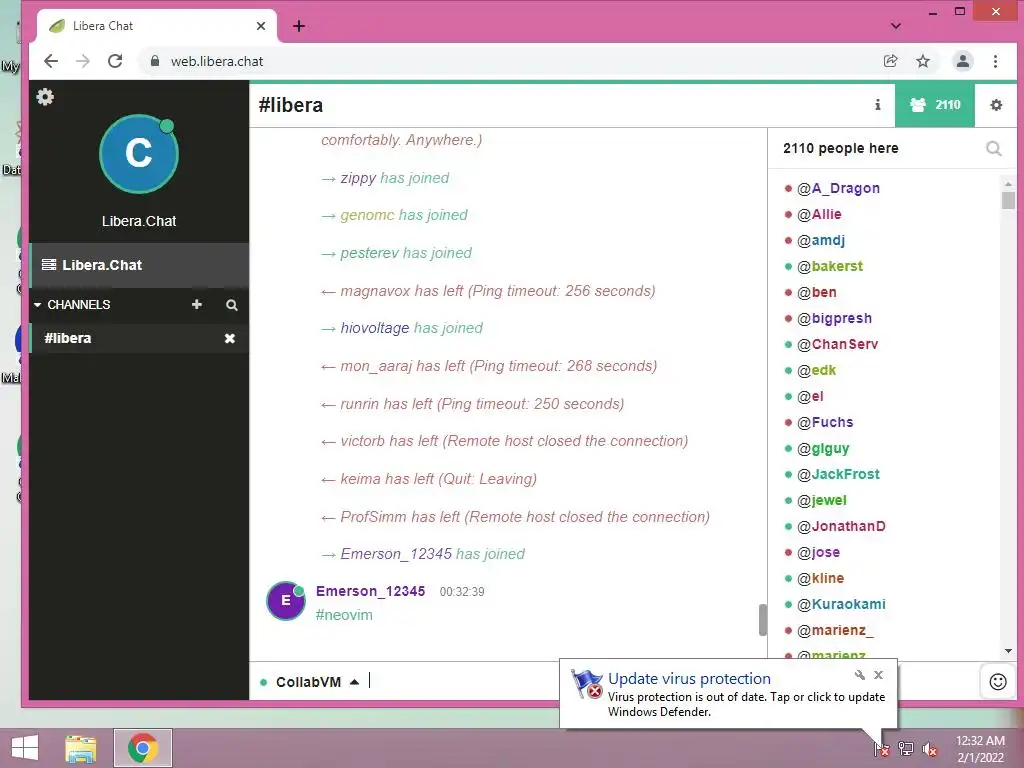Click the chat message area scrollbar
1024x768 pixels.
[x=762, y=620]
